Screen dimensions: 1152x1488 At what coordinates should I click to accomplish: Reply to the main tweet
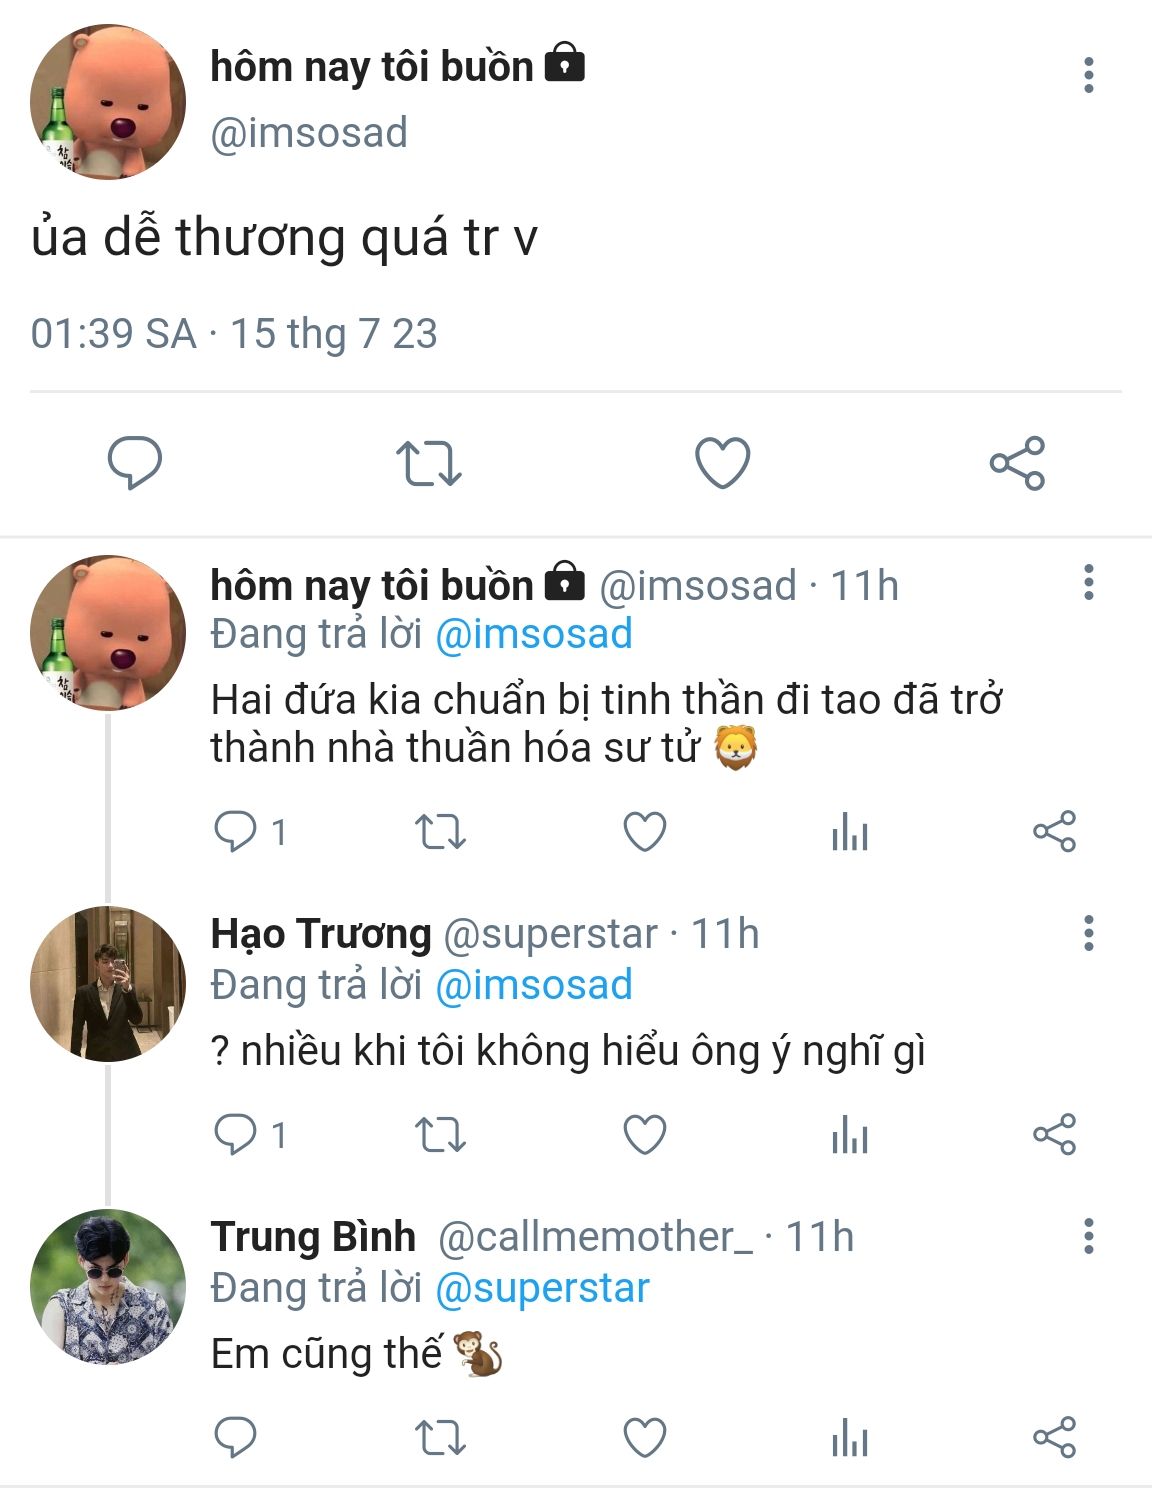pyautogui.click(x=134, y=462)
